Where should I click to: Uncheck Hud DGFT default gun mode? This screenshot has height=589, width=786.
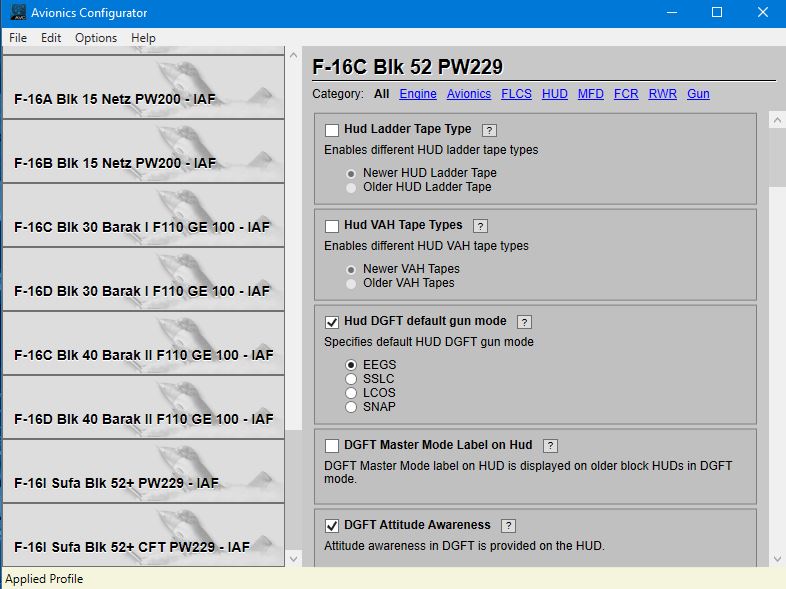click(x=331, y=322)
